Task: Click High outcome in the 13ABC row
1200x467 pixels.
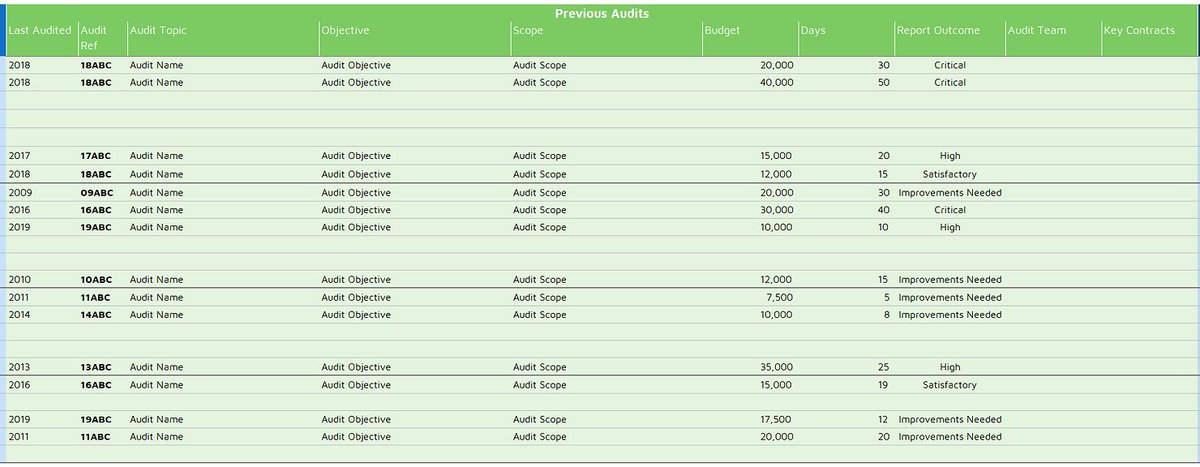Action: [x=950, y=367]
